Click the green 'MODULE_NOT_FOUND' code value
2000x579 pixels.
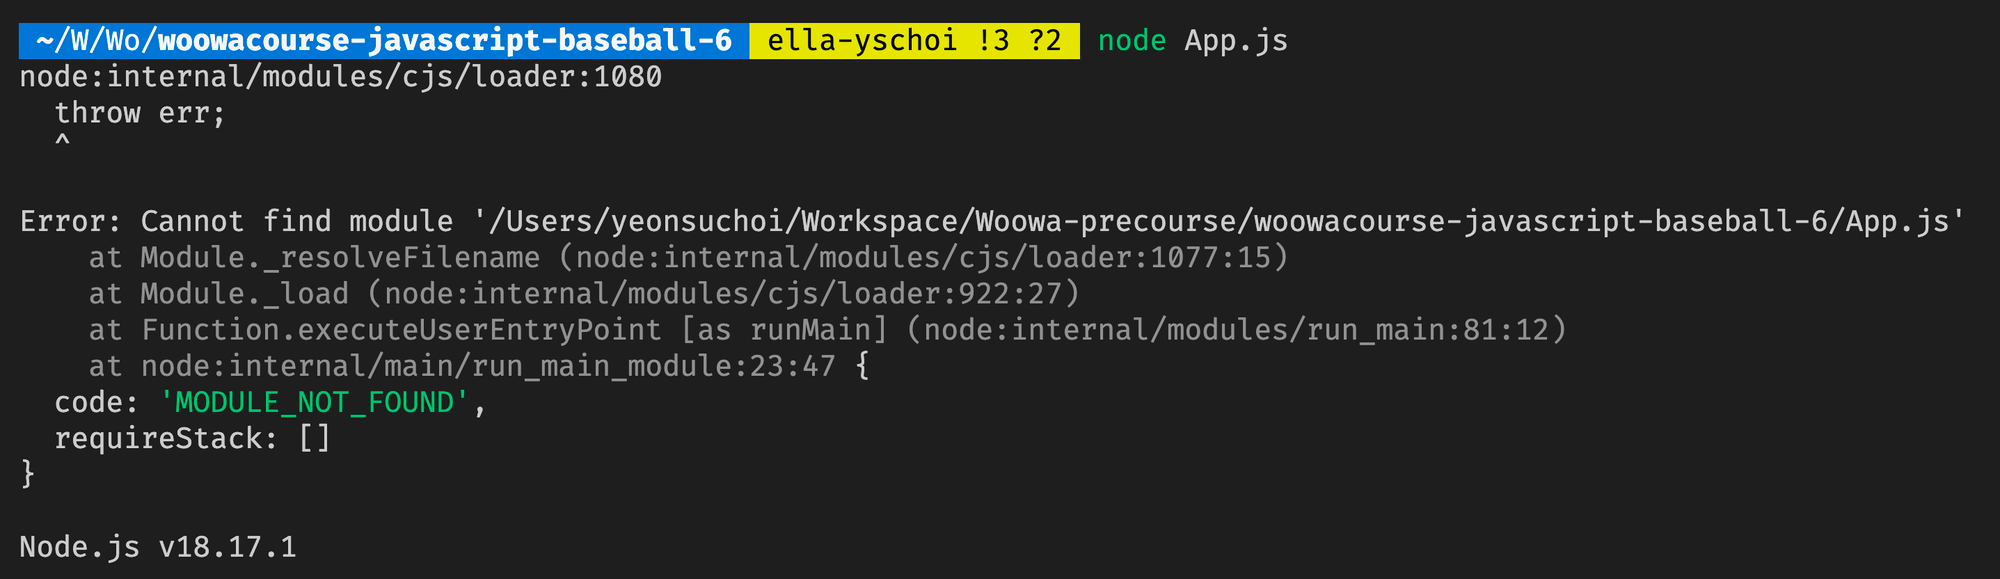coord(314,402)
